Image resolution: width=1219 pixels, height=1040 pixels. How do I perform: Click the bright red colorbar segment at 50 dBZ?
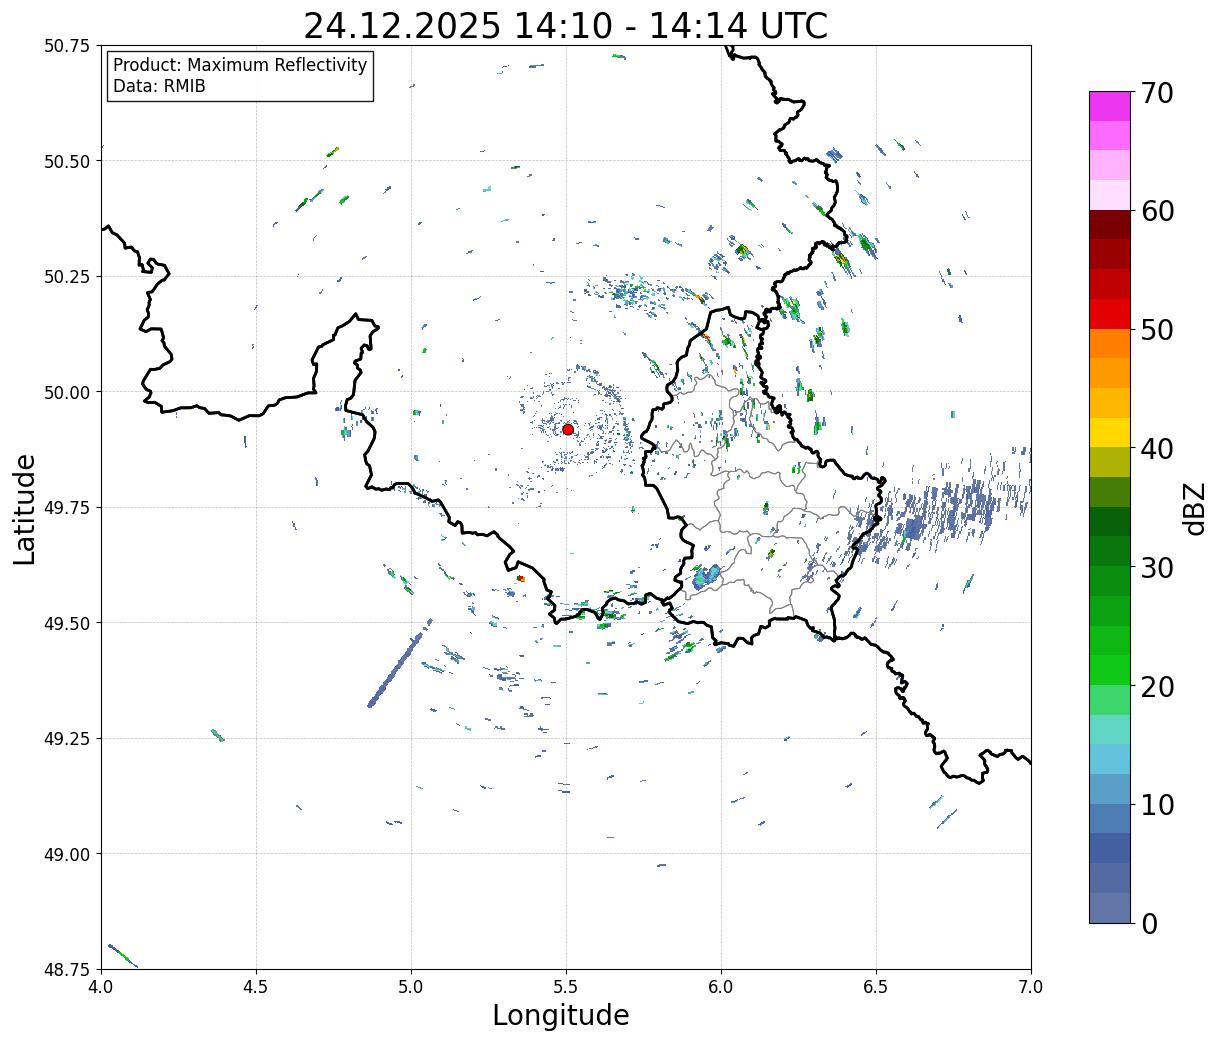tap(1110, 314)
